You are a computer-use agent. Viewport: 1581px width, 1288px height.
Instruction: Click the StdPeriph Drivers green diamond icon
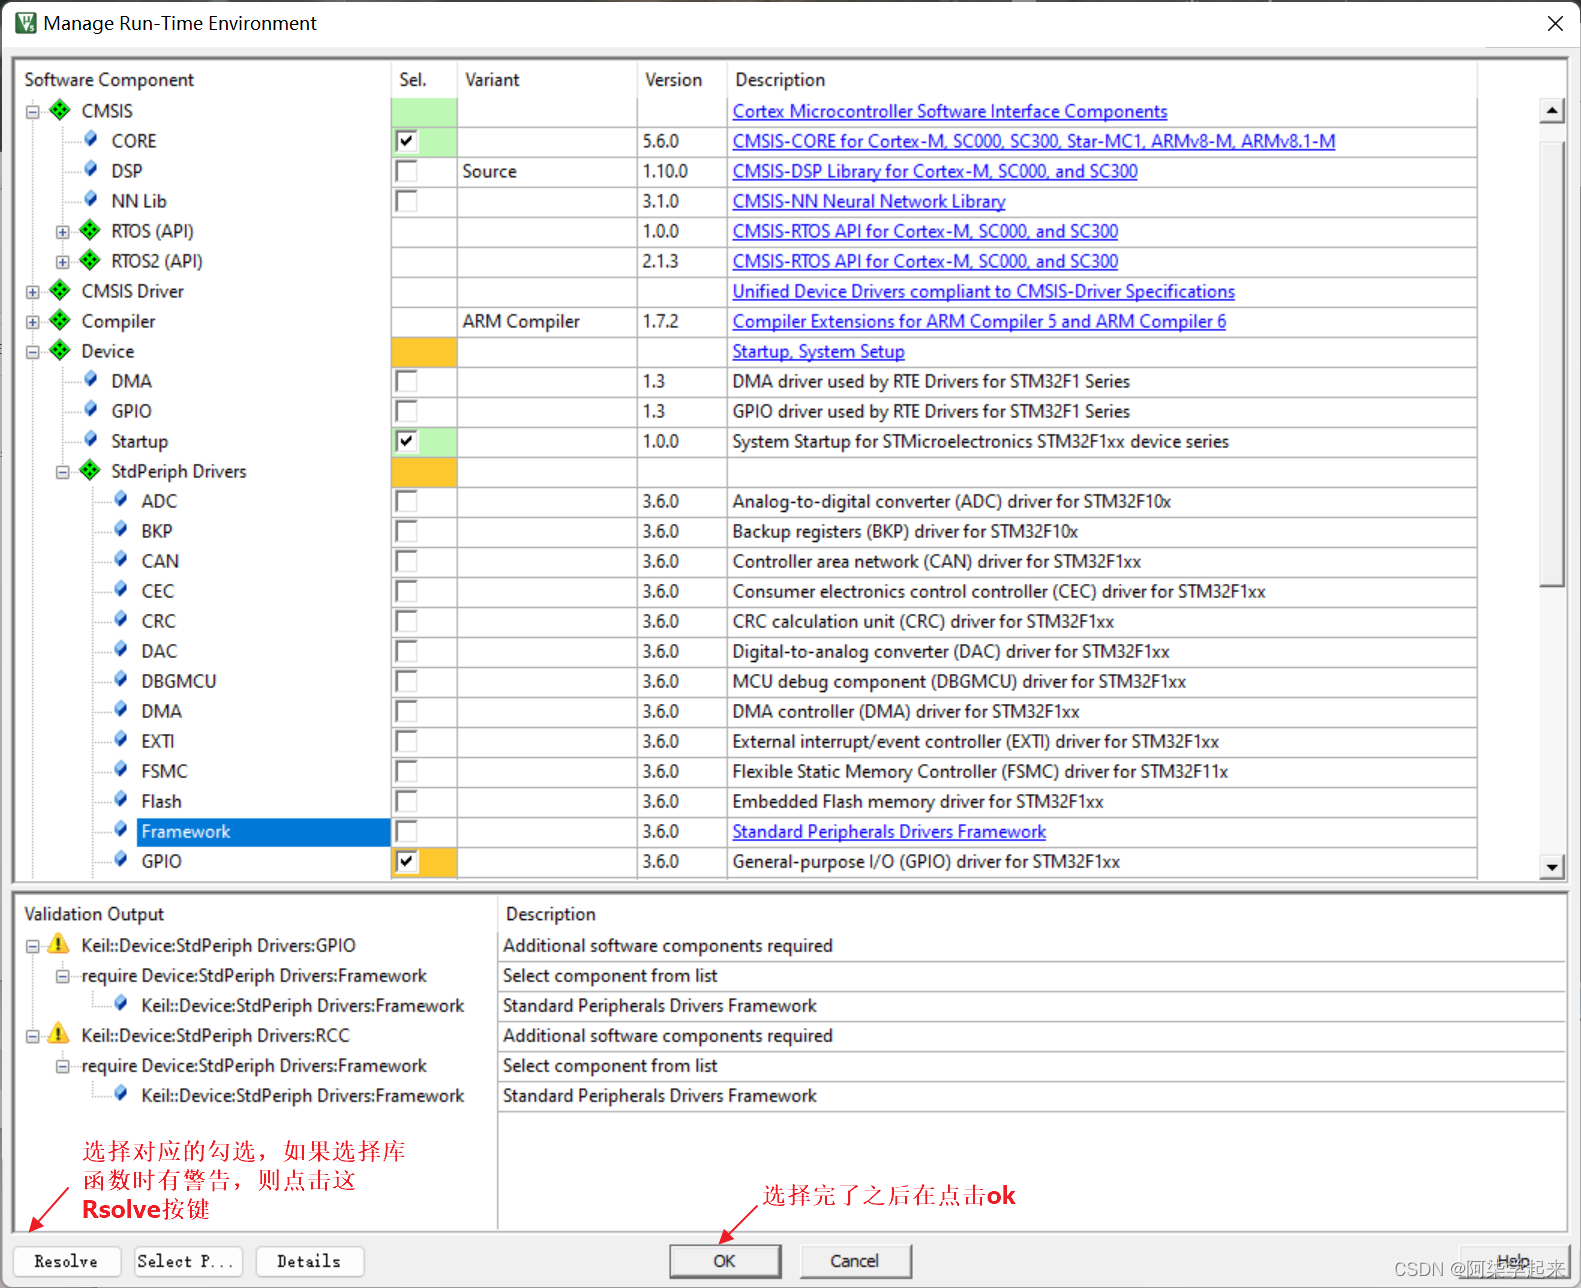pos(90,470)
